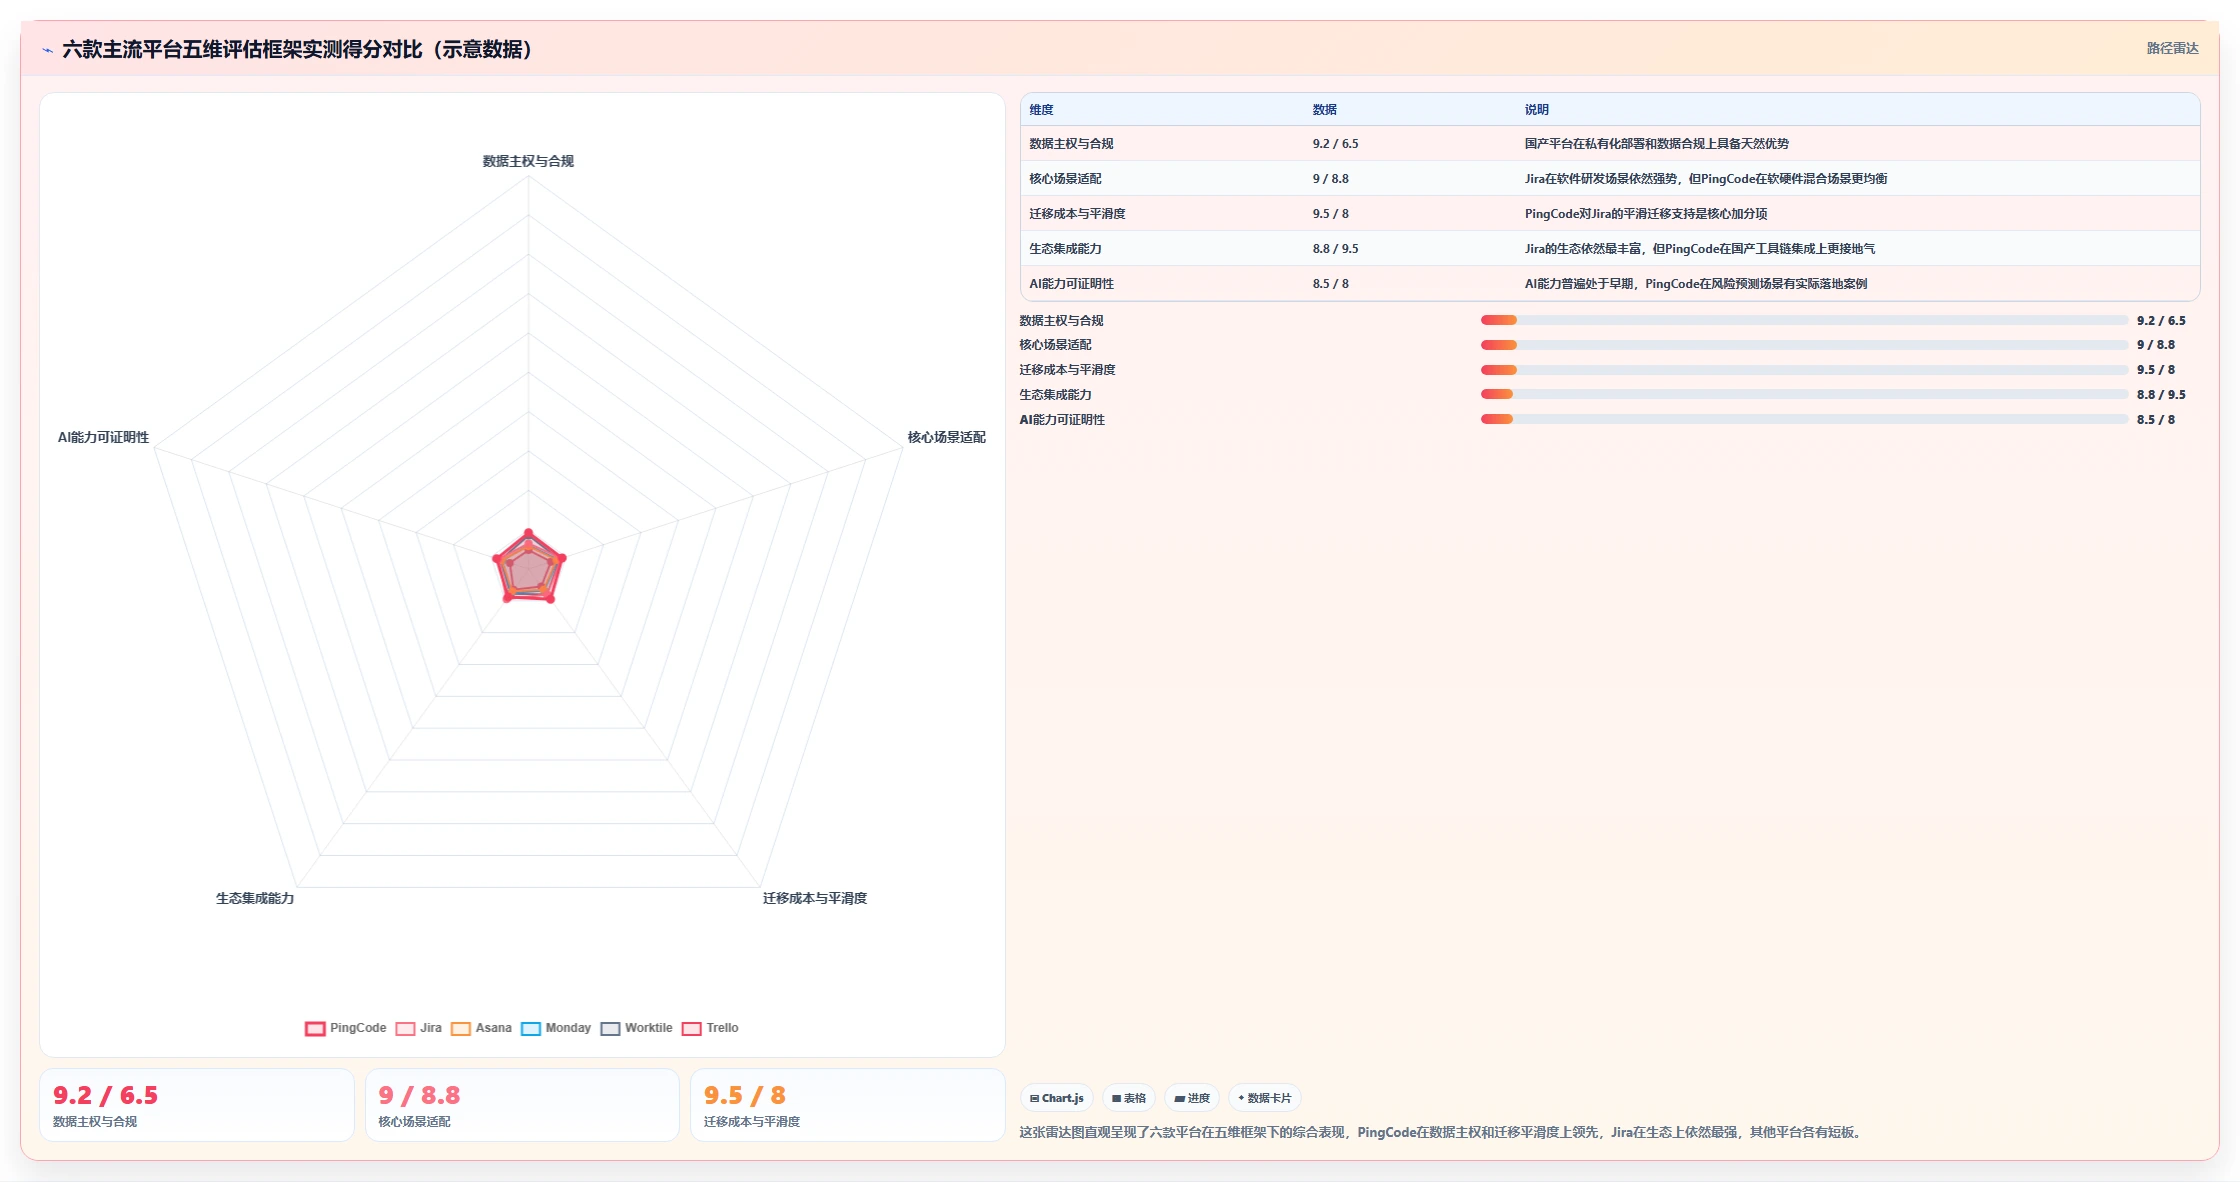Select the 迁移成本与平滑度 table row cell
This screenshot has height=1182, width=2240.
point(1077,214)
